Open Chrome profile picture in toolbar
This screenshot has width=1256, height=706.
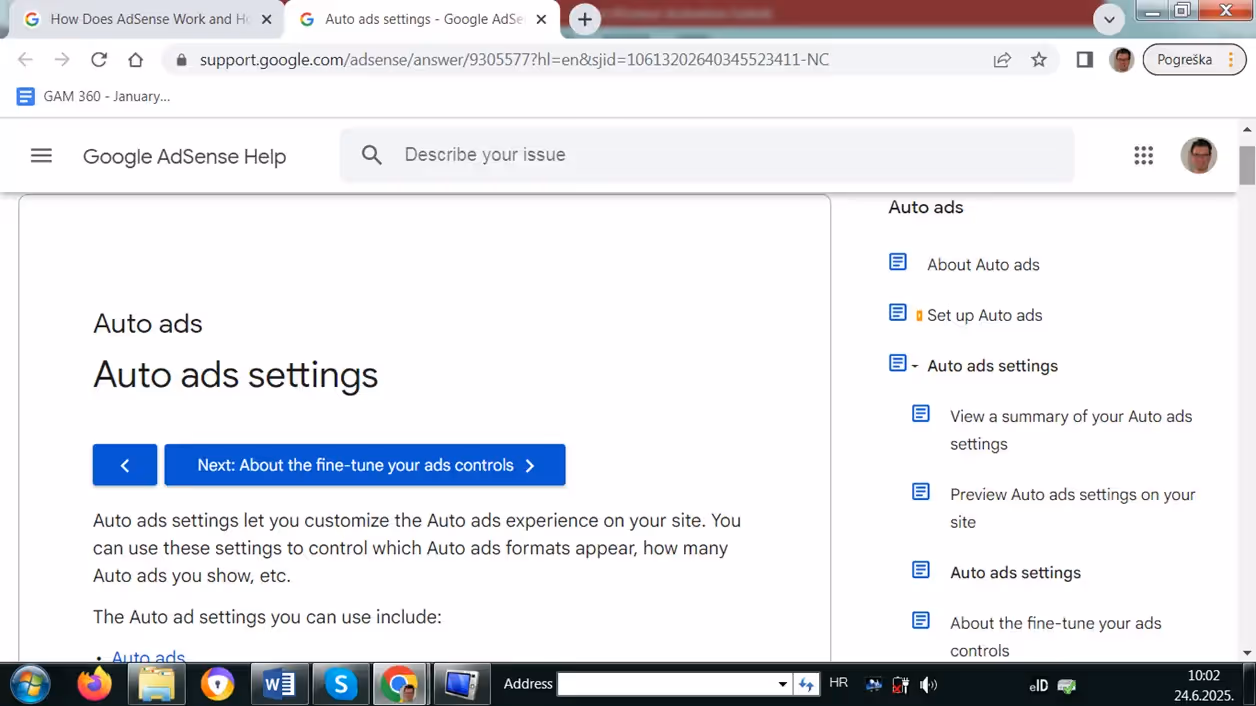click(1121, 60)
